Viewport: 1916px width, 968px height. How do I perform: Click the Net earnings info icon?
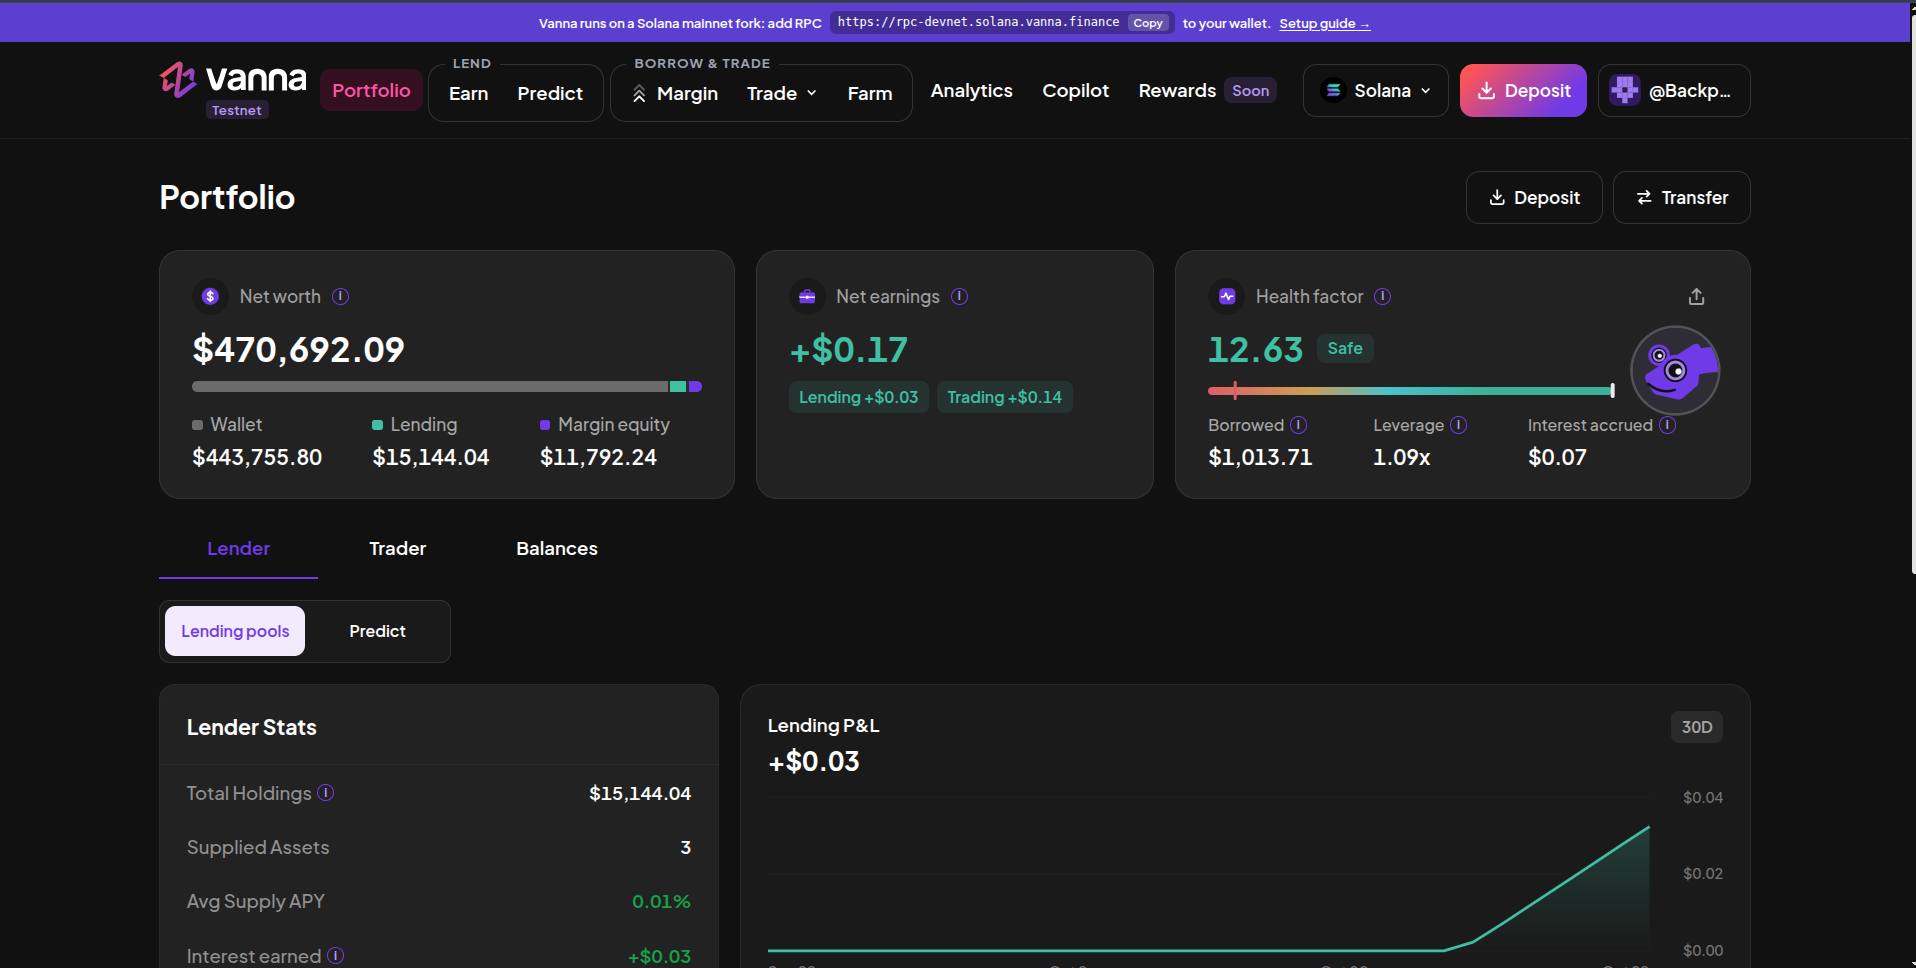coord(959,296)
